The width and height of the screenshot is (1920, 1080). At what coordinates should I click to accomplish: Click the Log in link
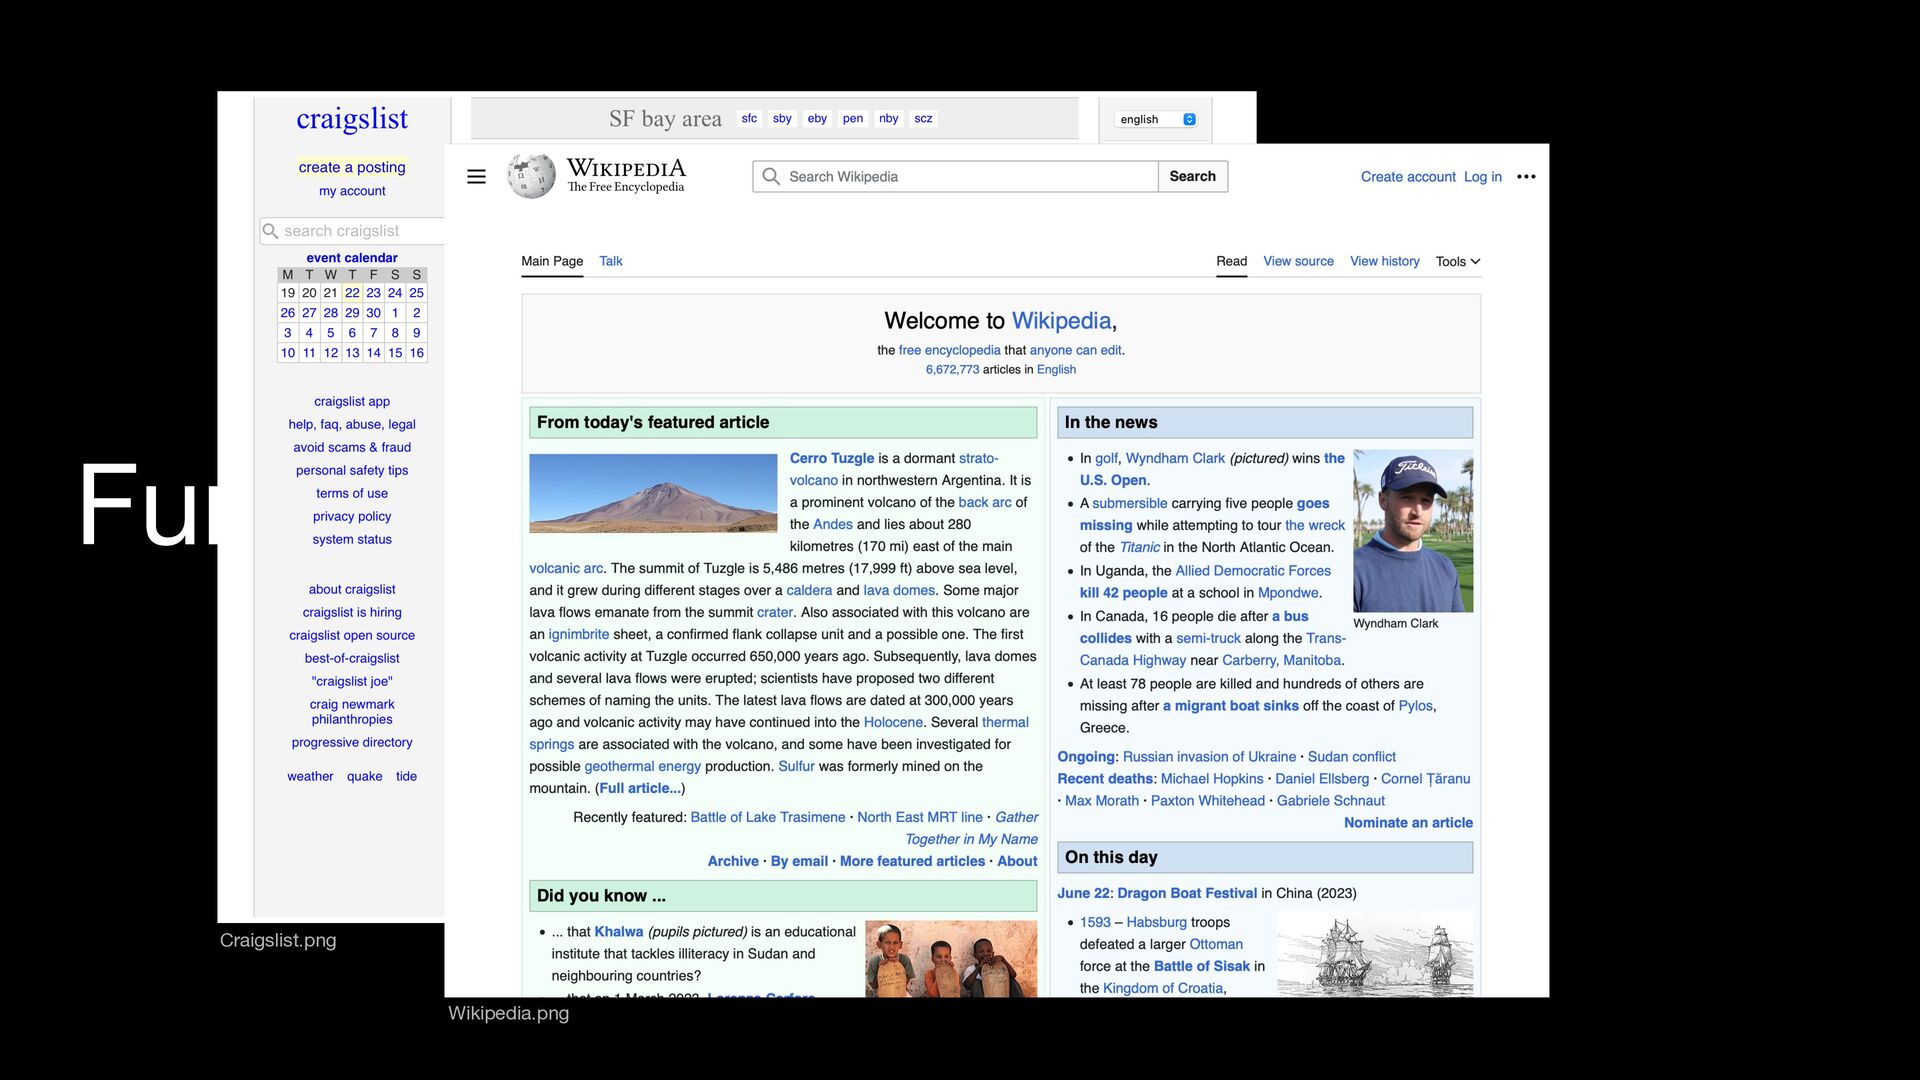pos(1483,177)
